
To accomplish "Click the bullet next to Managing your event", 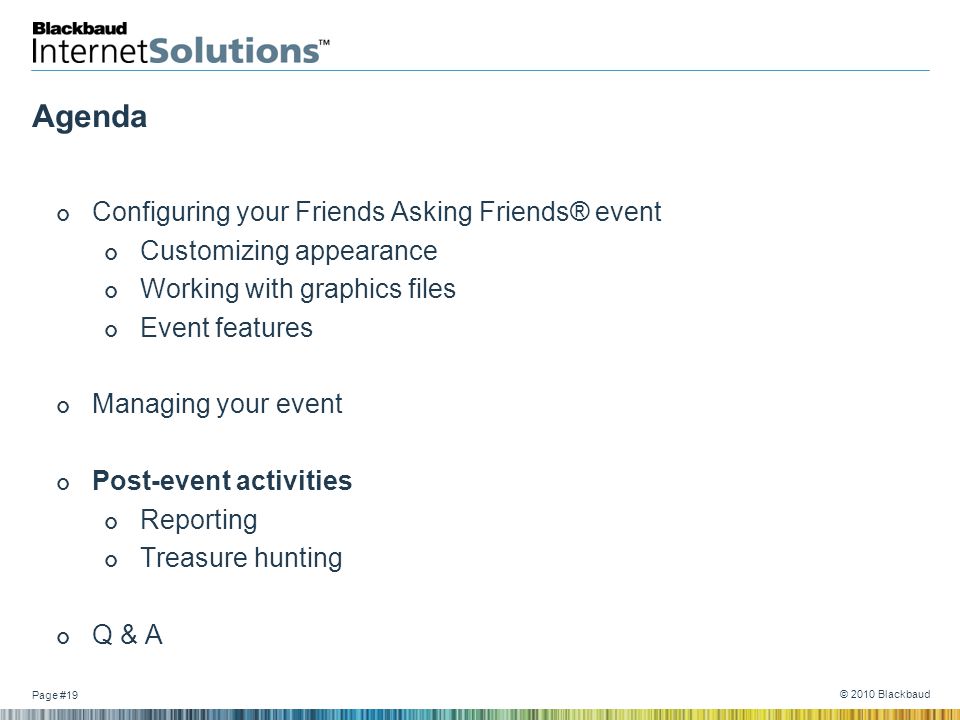I will click(63, 407).
